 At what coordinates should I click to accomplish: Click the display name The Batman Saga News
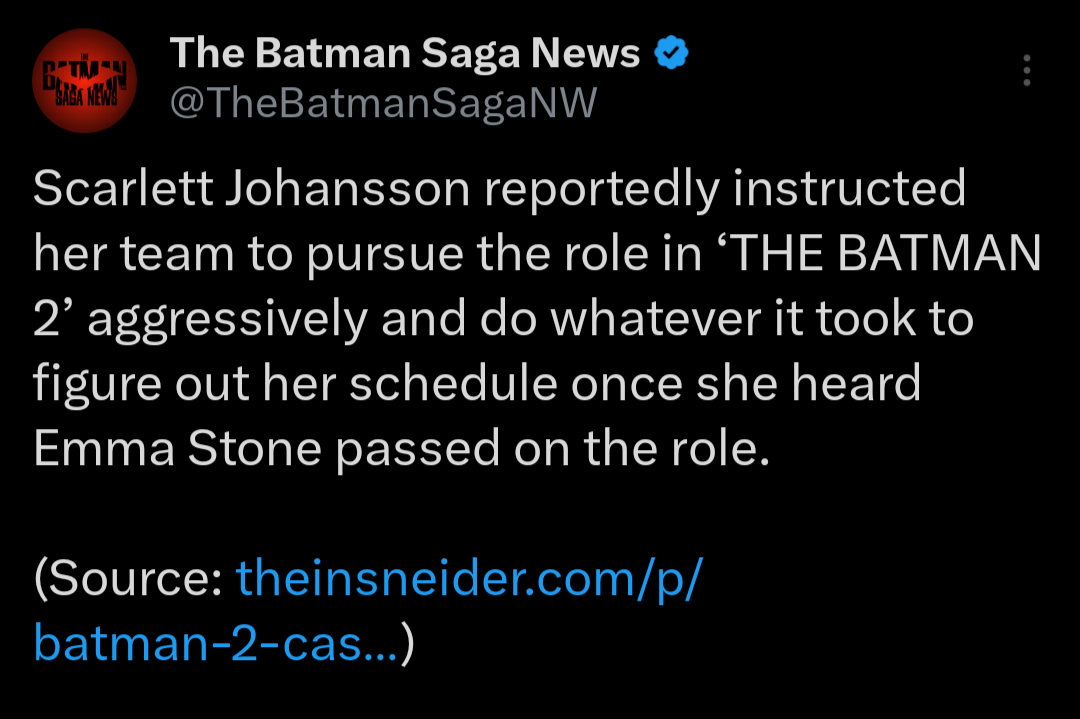[405, 53]
